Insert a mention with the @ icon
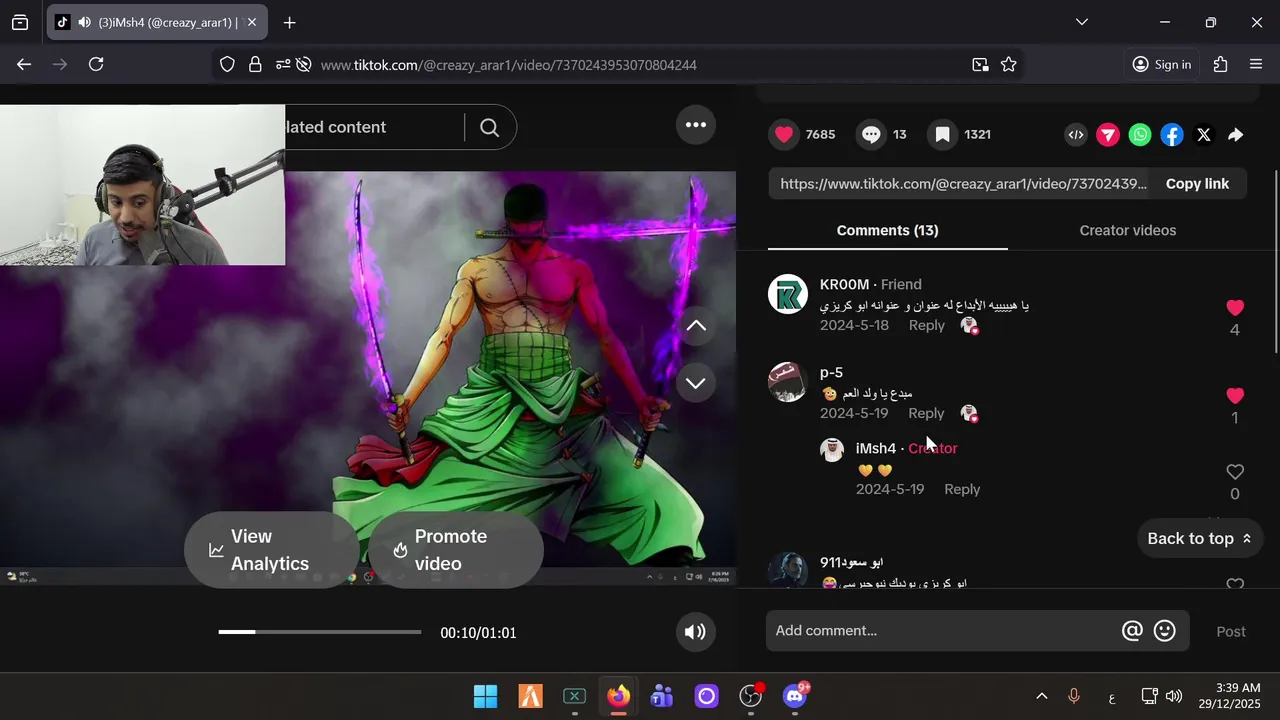The width and height of the screenshot is (1280, 720). [x=1132, y=631]
